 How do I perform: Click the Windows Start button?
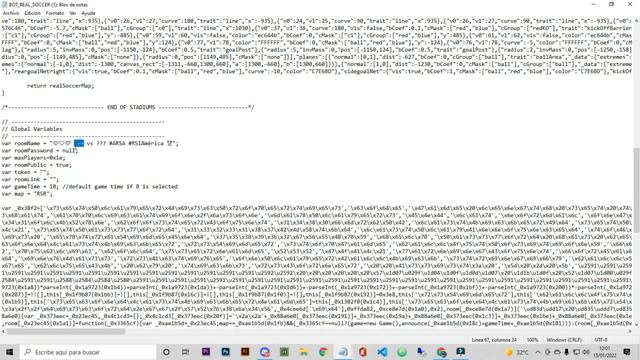pos(9,352)
